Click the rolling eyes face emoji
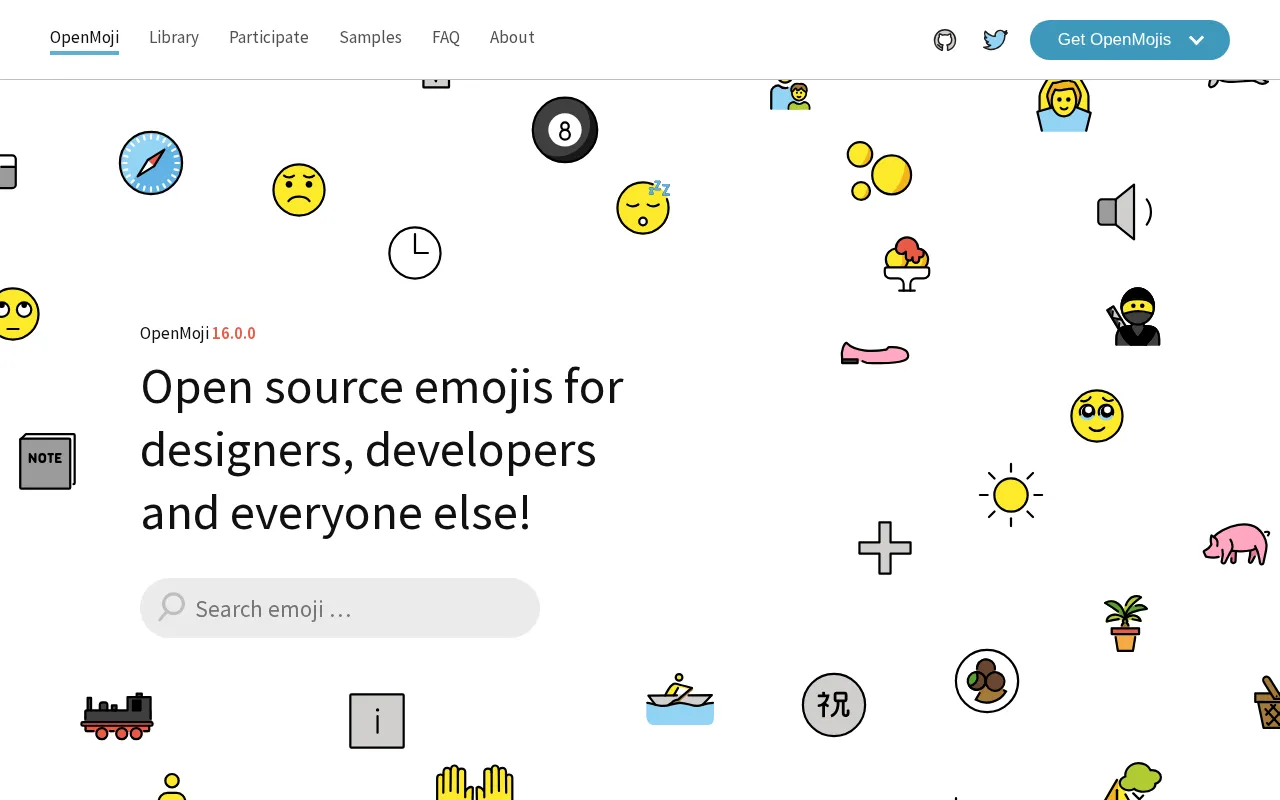The height and width of the screenshot is (800, 1280). [x=15, y=314]
